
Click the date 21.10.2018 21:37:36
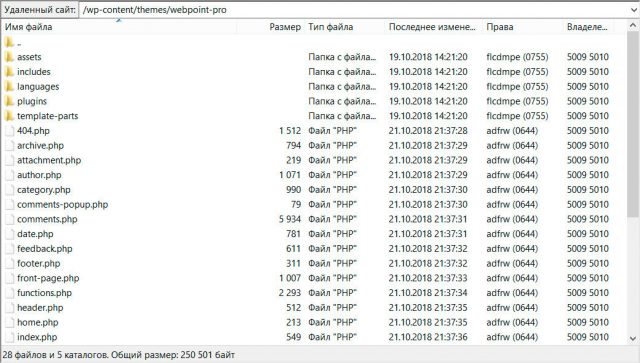[428, 337]
